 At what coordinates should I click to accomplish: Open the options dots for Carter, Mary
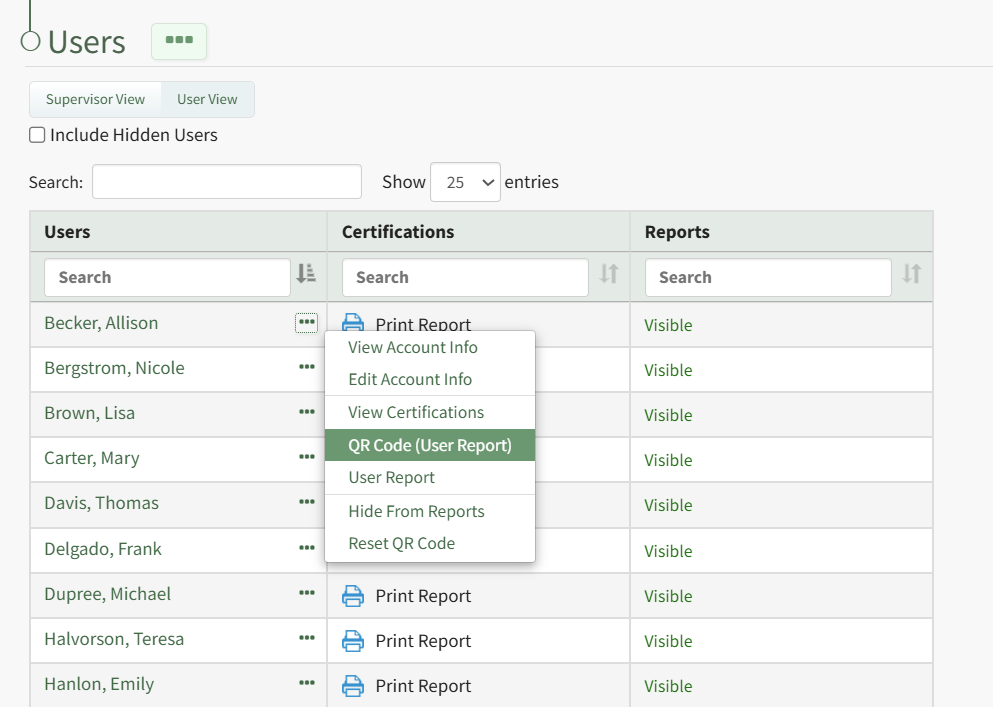(307, 457)
